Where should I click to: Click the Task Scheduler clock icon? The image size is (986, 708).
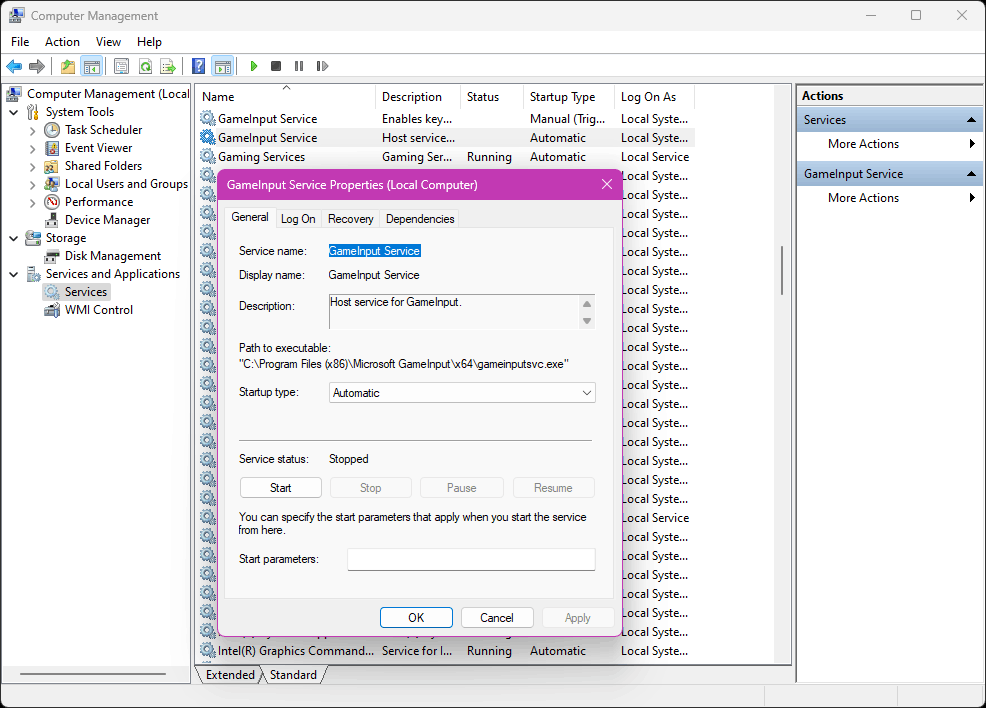coord(52,130)
